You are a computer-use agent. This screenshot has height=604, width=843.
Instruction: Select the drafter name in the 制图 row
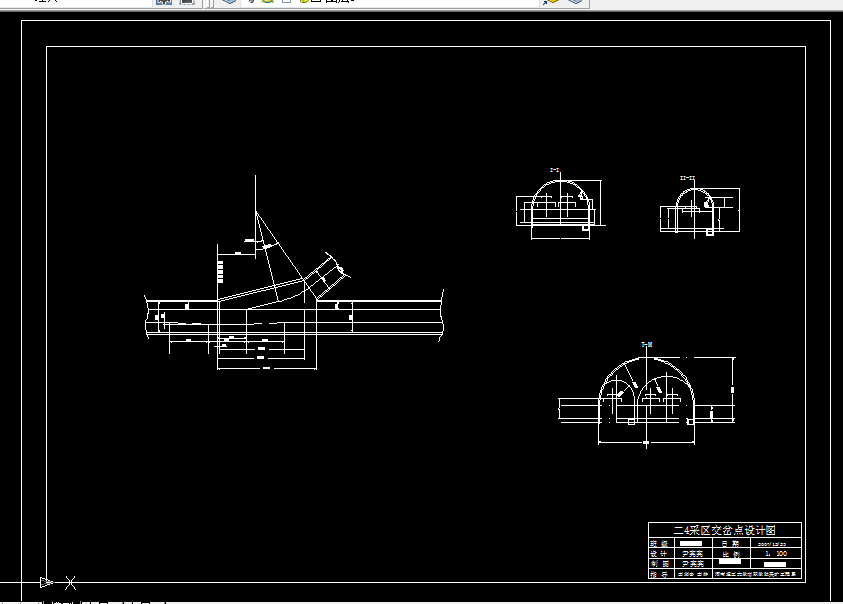click(692, 564)
